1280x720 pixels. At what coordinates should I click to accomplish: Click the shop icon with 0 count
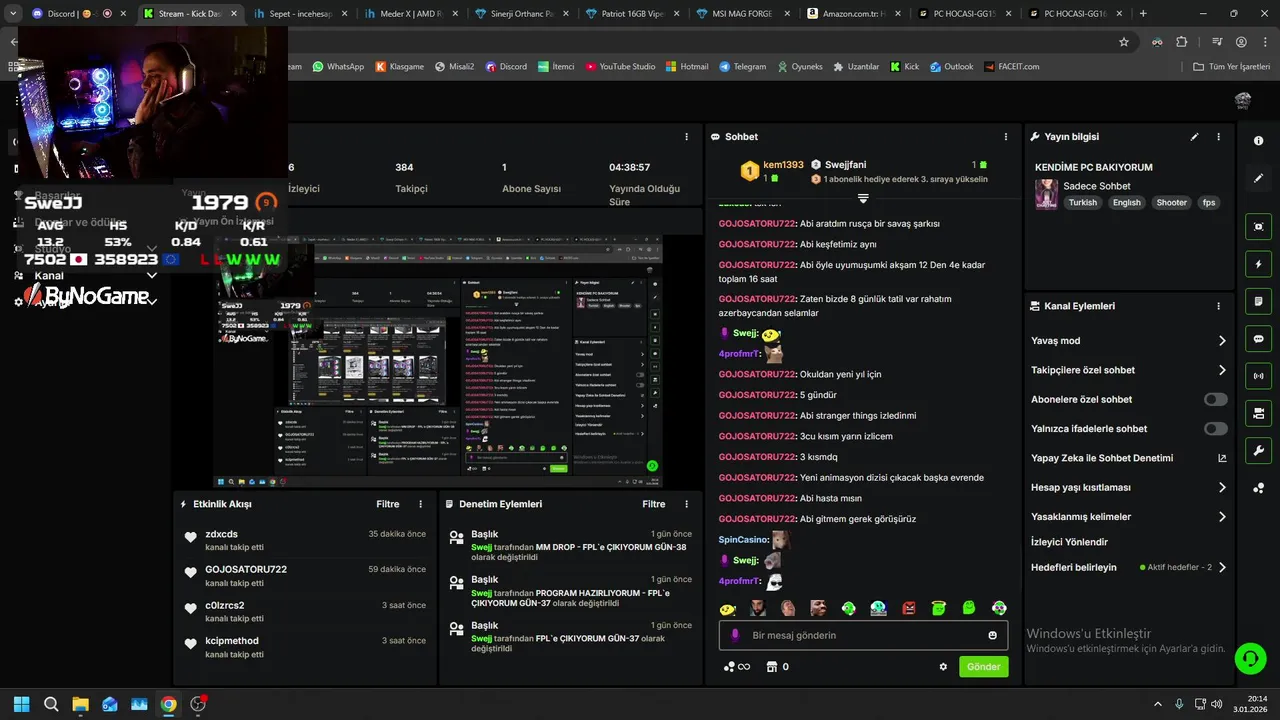777,667
